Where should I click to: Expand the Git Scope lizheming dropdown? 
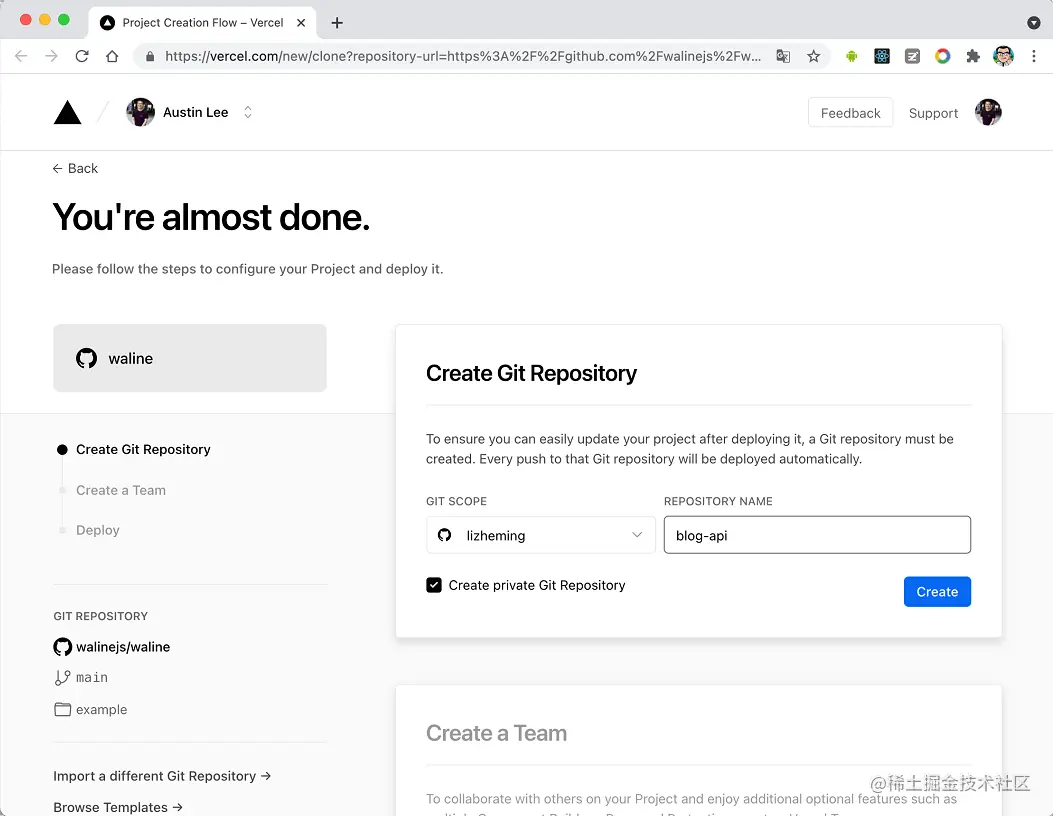click(541, 535)
